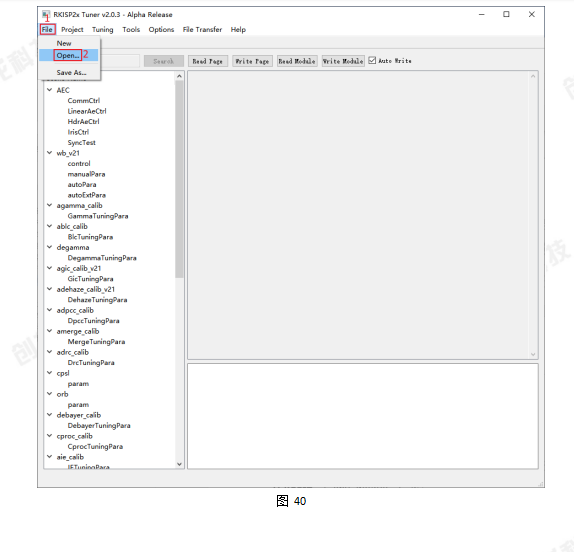Click the tree panel vertical scrollbar thumb

pyautogui.click(x=179, y=179)
